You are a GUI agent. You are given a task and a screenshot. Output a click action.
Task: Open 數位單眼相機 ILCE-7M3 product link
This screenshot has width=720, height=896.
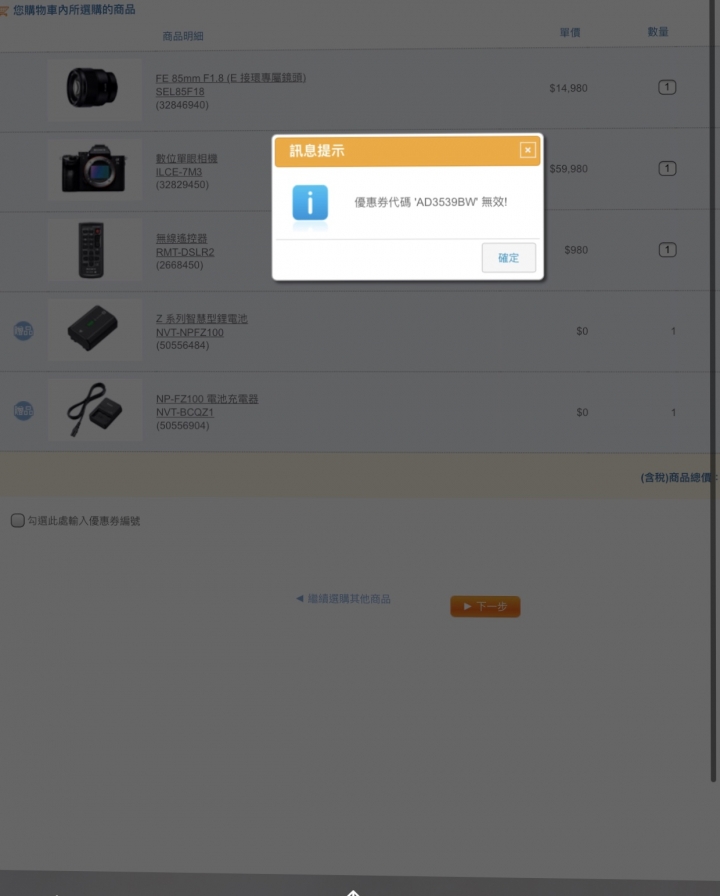click(x=186, y=165)
